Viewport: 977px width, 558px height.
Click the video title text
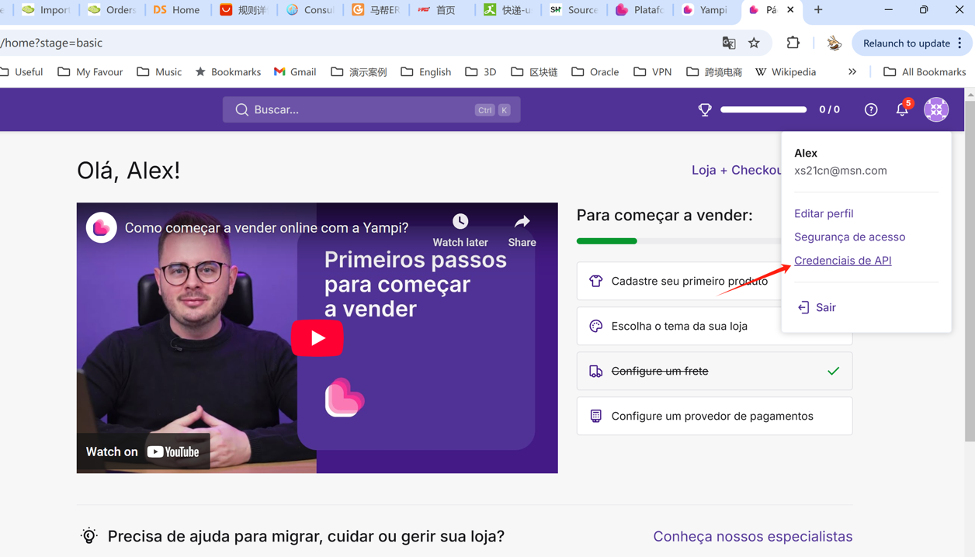[x=267, y=228]
